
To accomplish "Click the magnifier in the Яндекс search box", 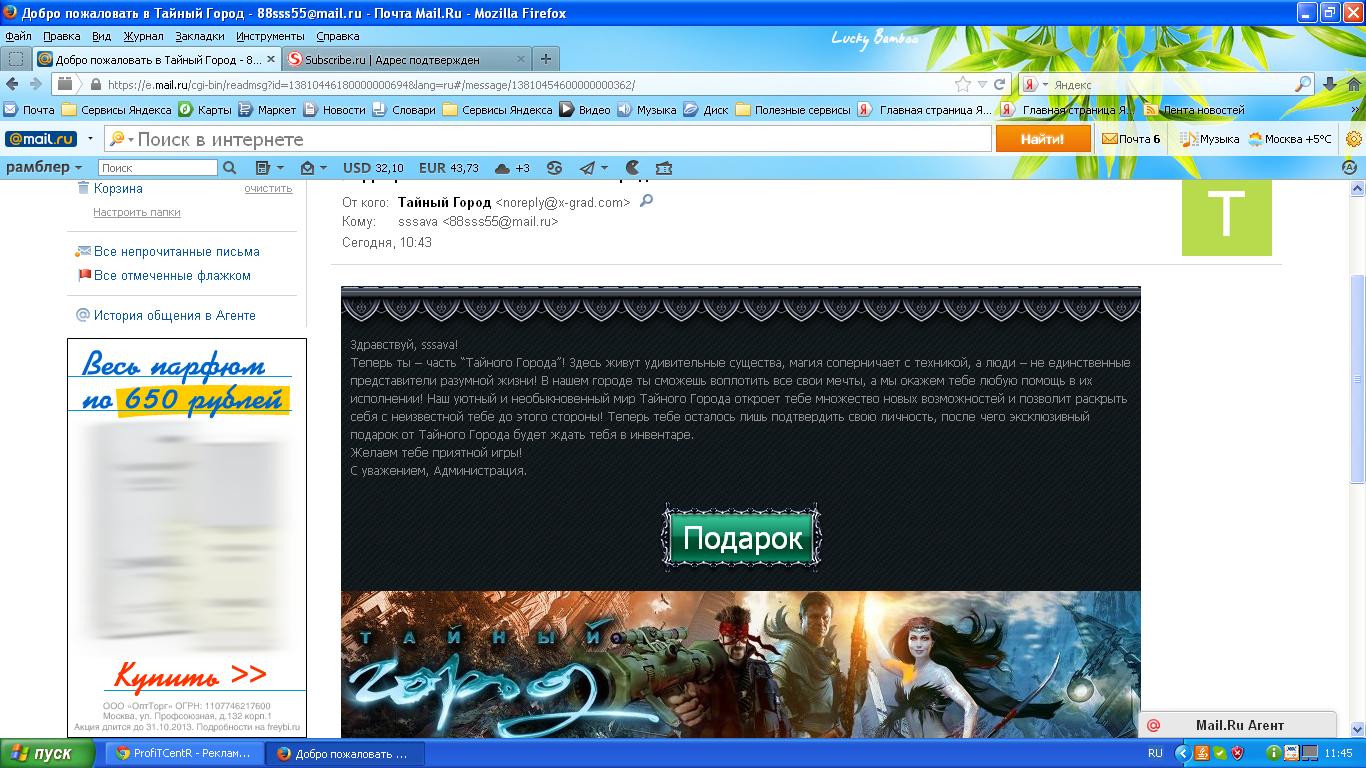I will (1303, 85).
